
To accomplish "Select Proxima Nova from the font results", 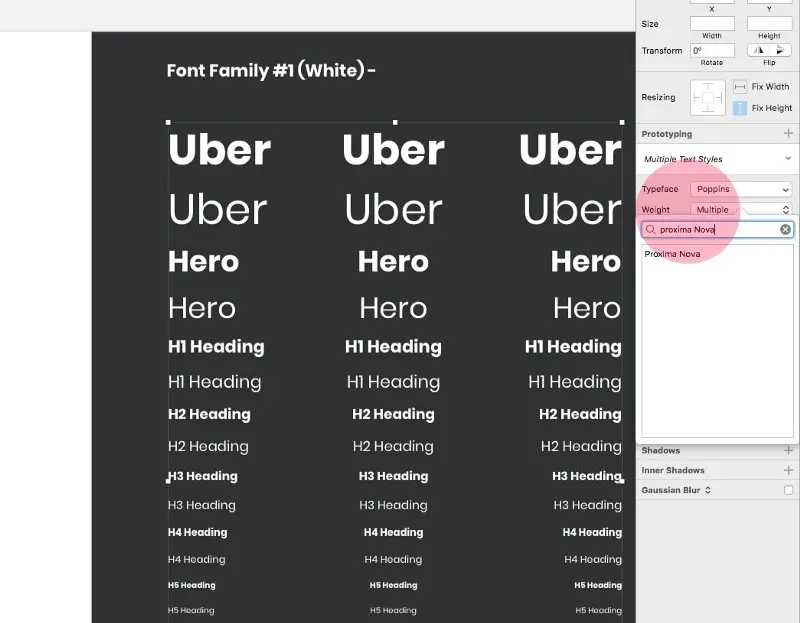I will point(672,254).
